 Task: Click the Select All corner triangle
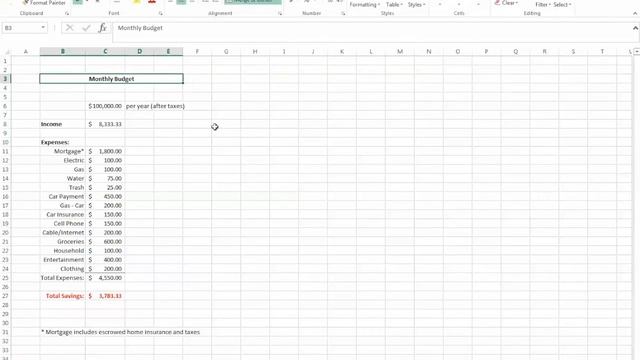7,51
